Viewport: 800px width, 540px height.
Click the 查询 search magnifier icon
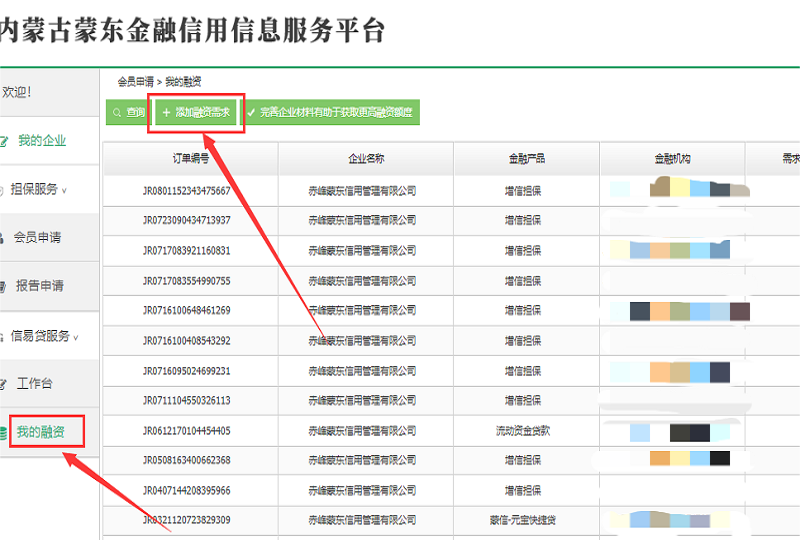pyautogui.click(x=117, y=113)
